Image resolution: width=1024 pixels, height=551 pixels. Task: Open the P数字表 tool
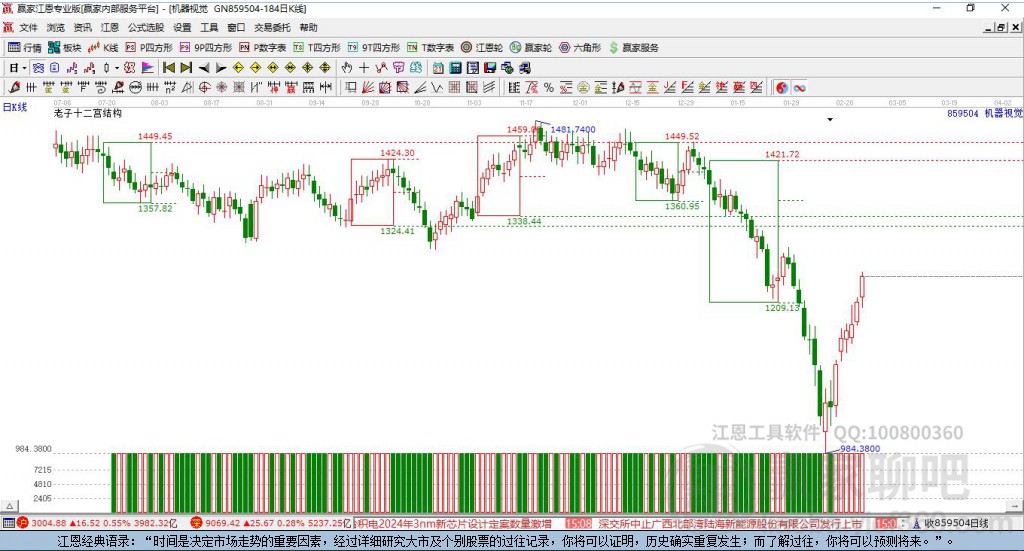pos(263,48)
